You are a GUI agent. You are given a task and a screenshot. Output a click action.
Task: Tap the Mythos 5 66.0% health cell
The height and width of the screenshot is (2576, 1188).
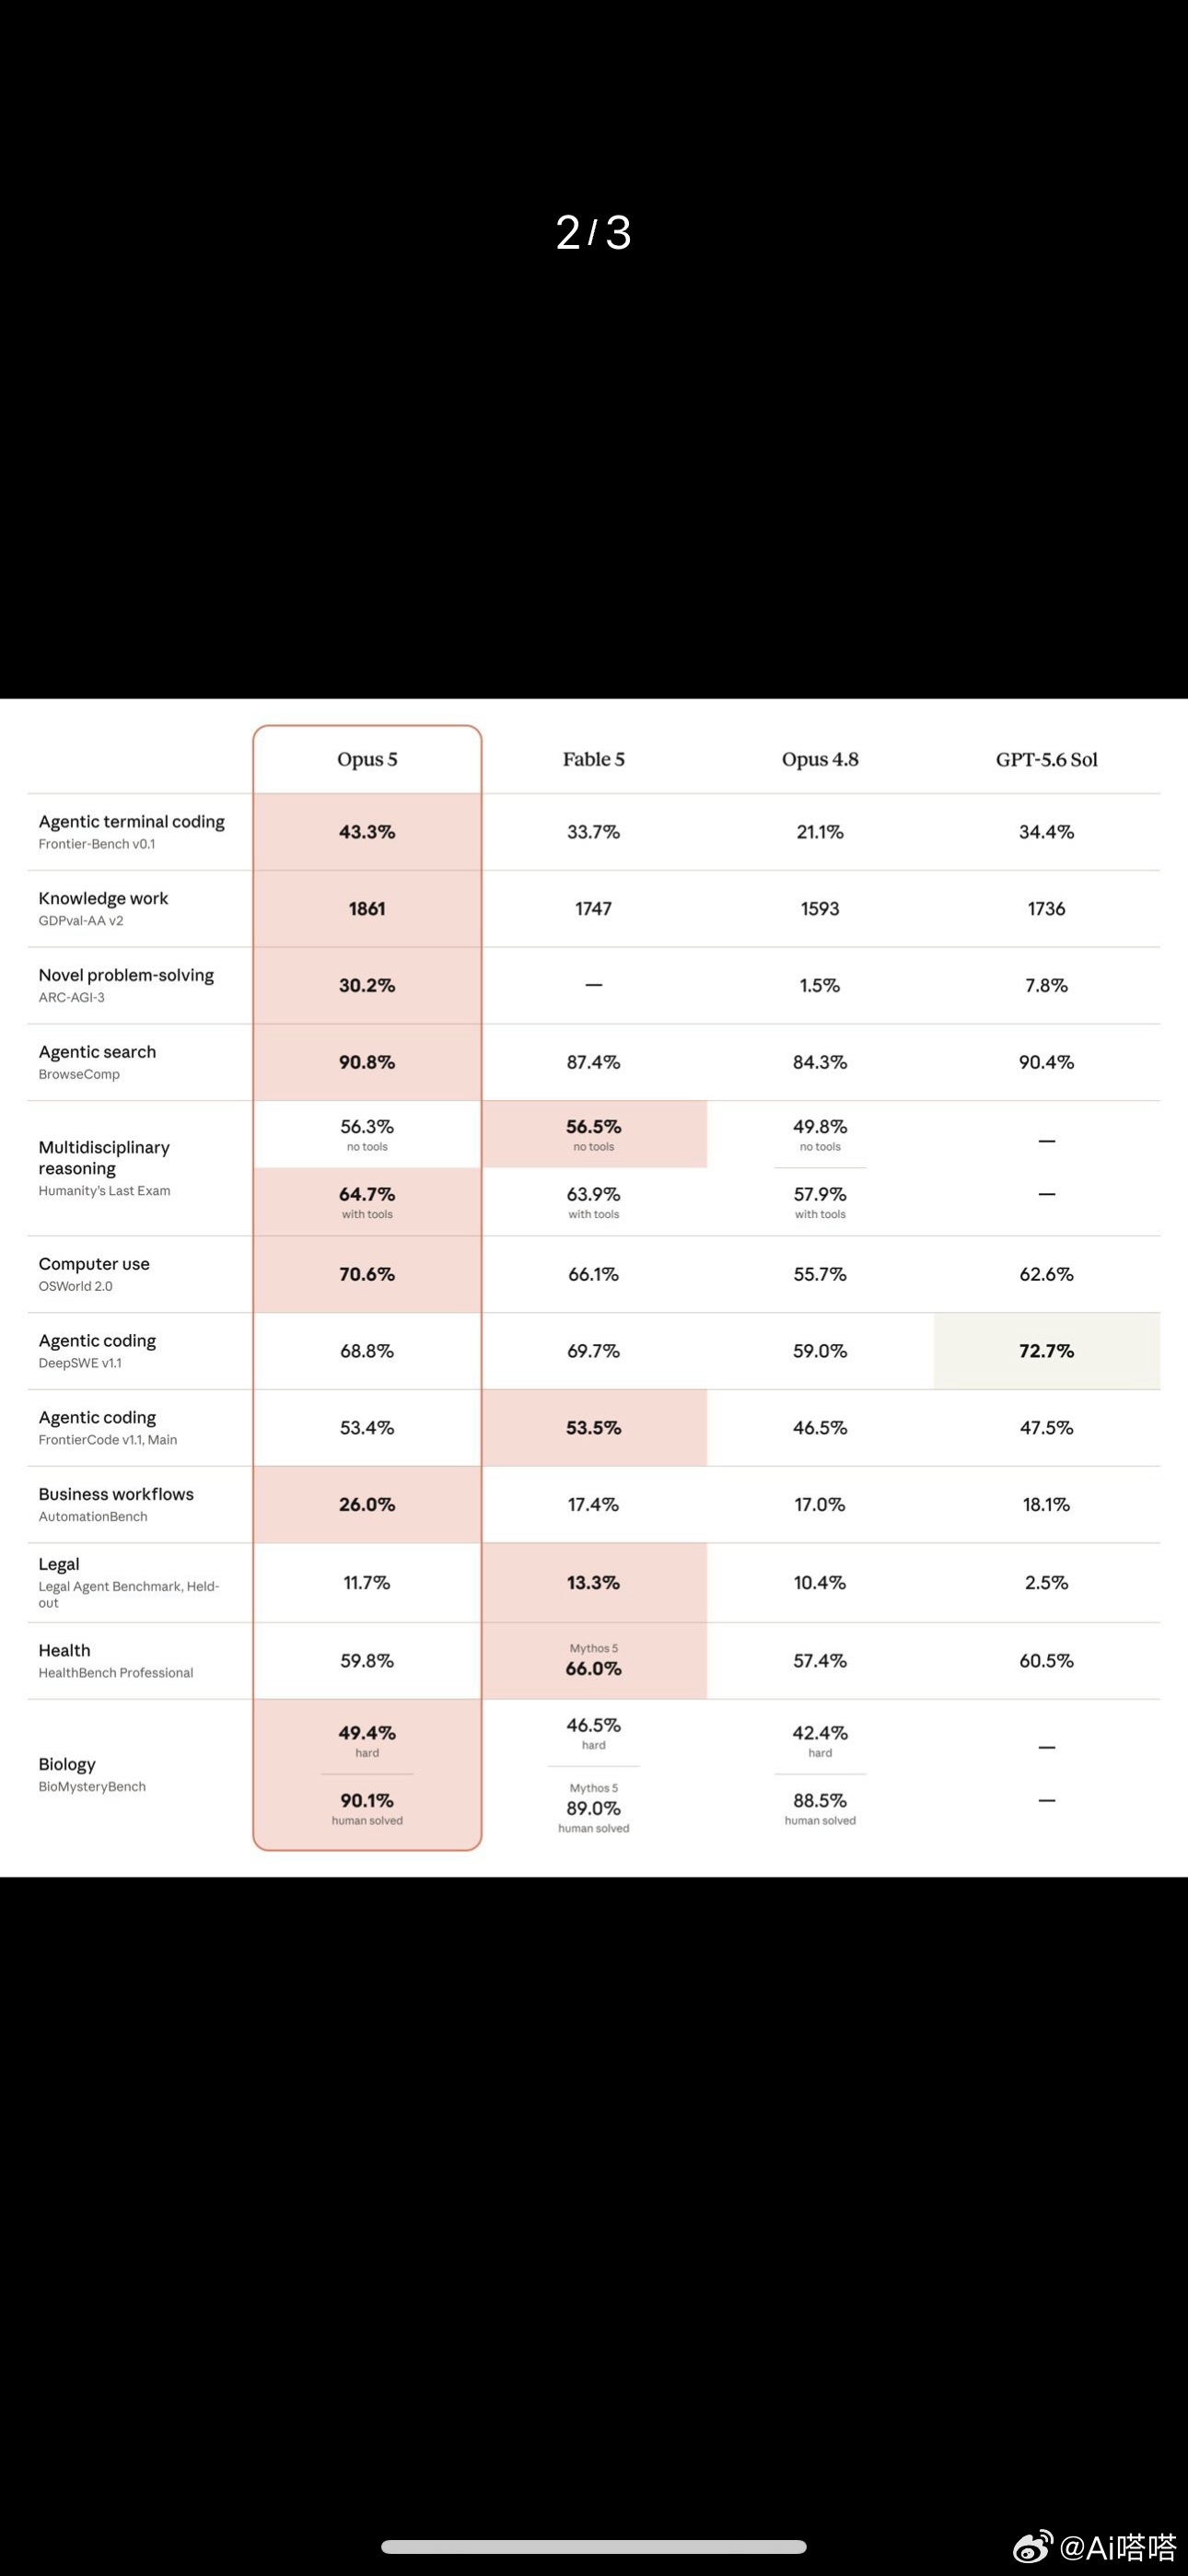pyautogui.click(x=594, y=1660)
